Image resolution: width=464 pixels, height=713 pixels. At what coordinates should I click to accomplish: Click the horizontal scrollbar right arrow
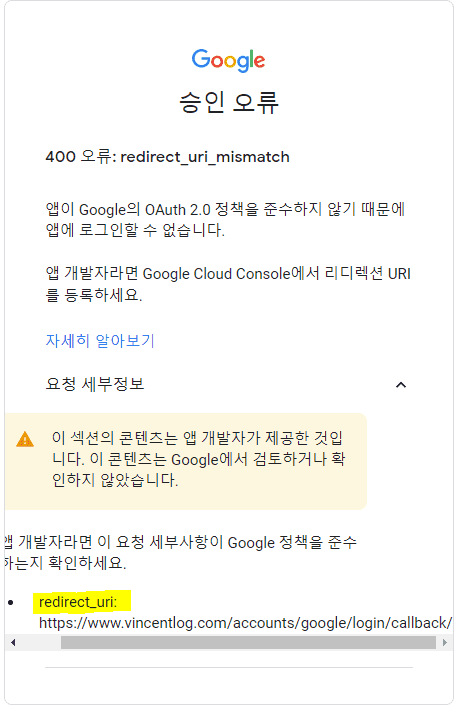click(x=445, y=643)
